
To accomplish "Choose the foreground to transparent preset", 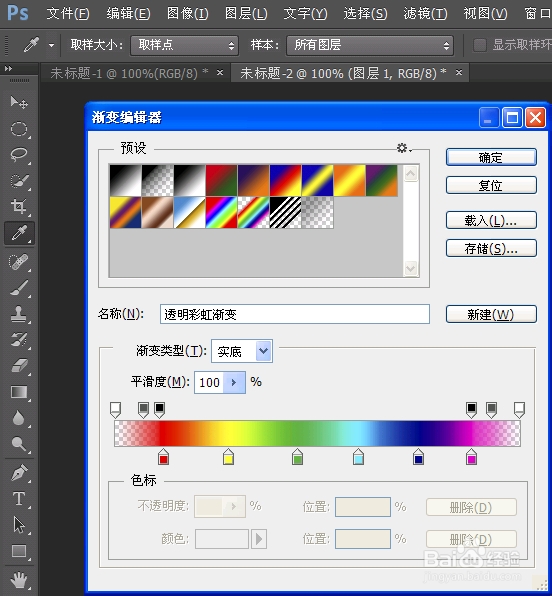I will click(x=158, y=181).
